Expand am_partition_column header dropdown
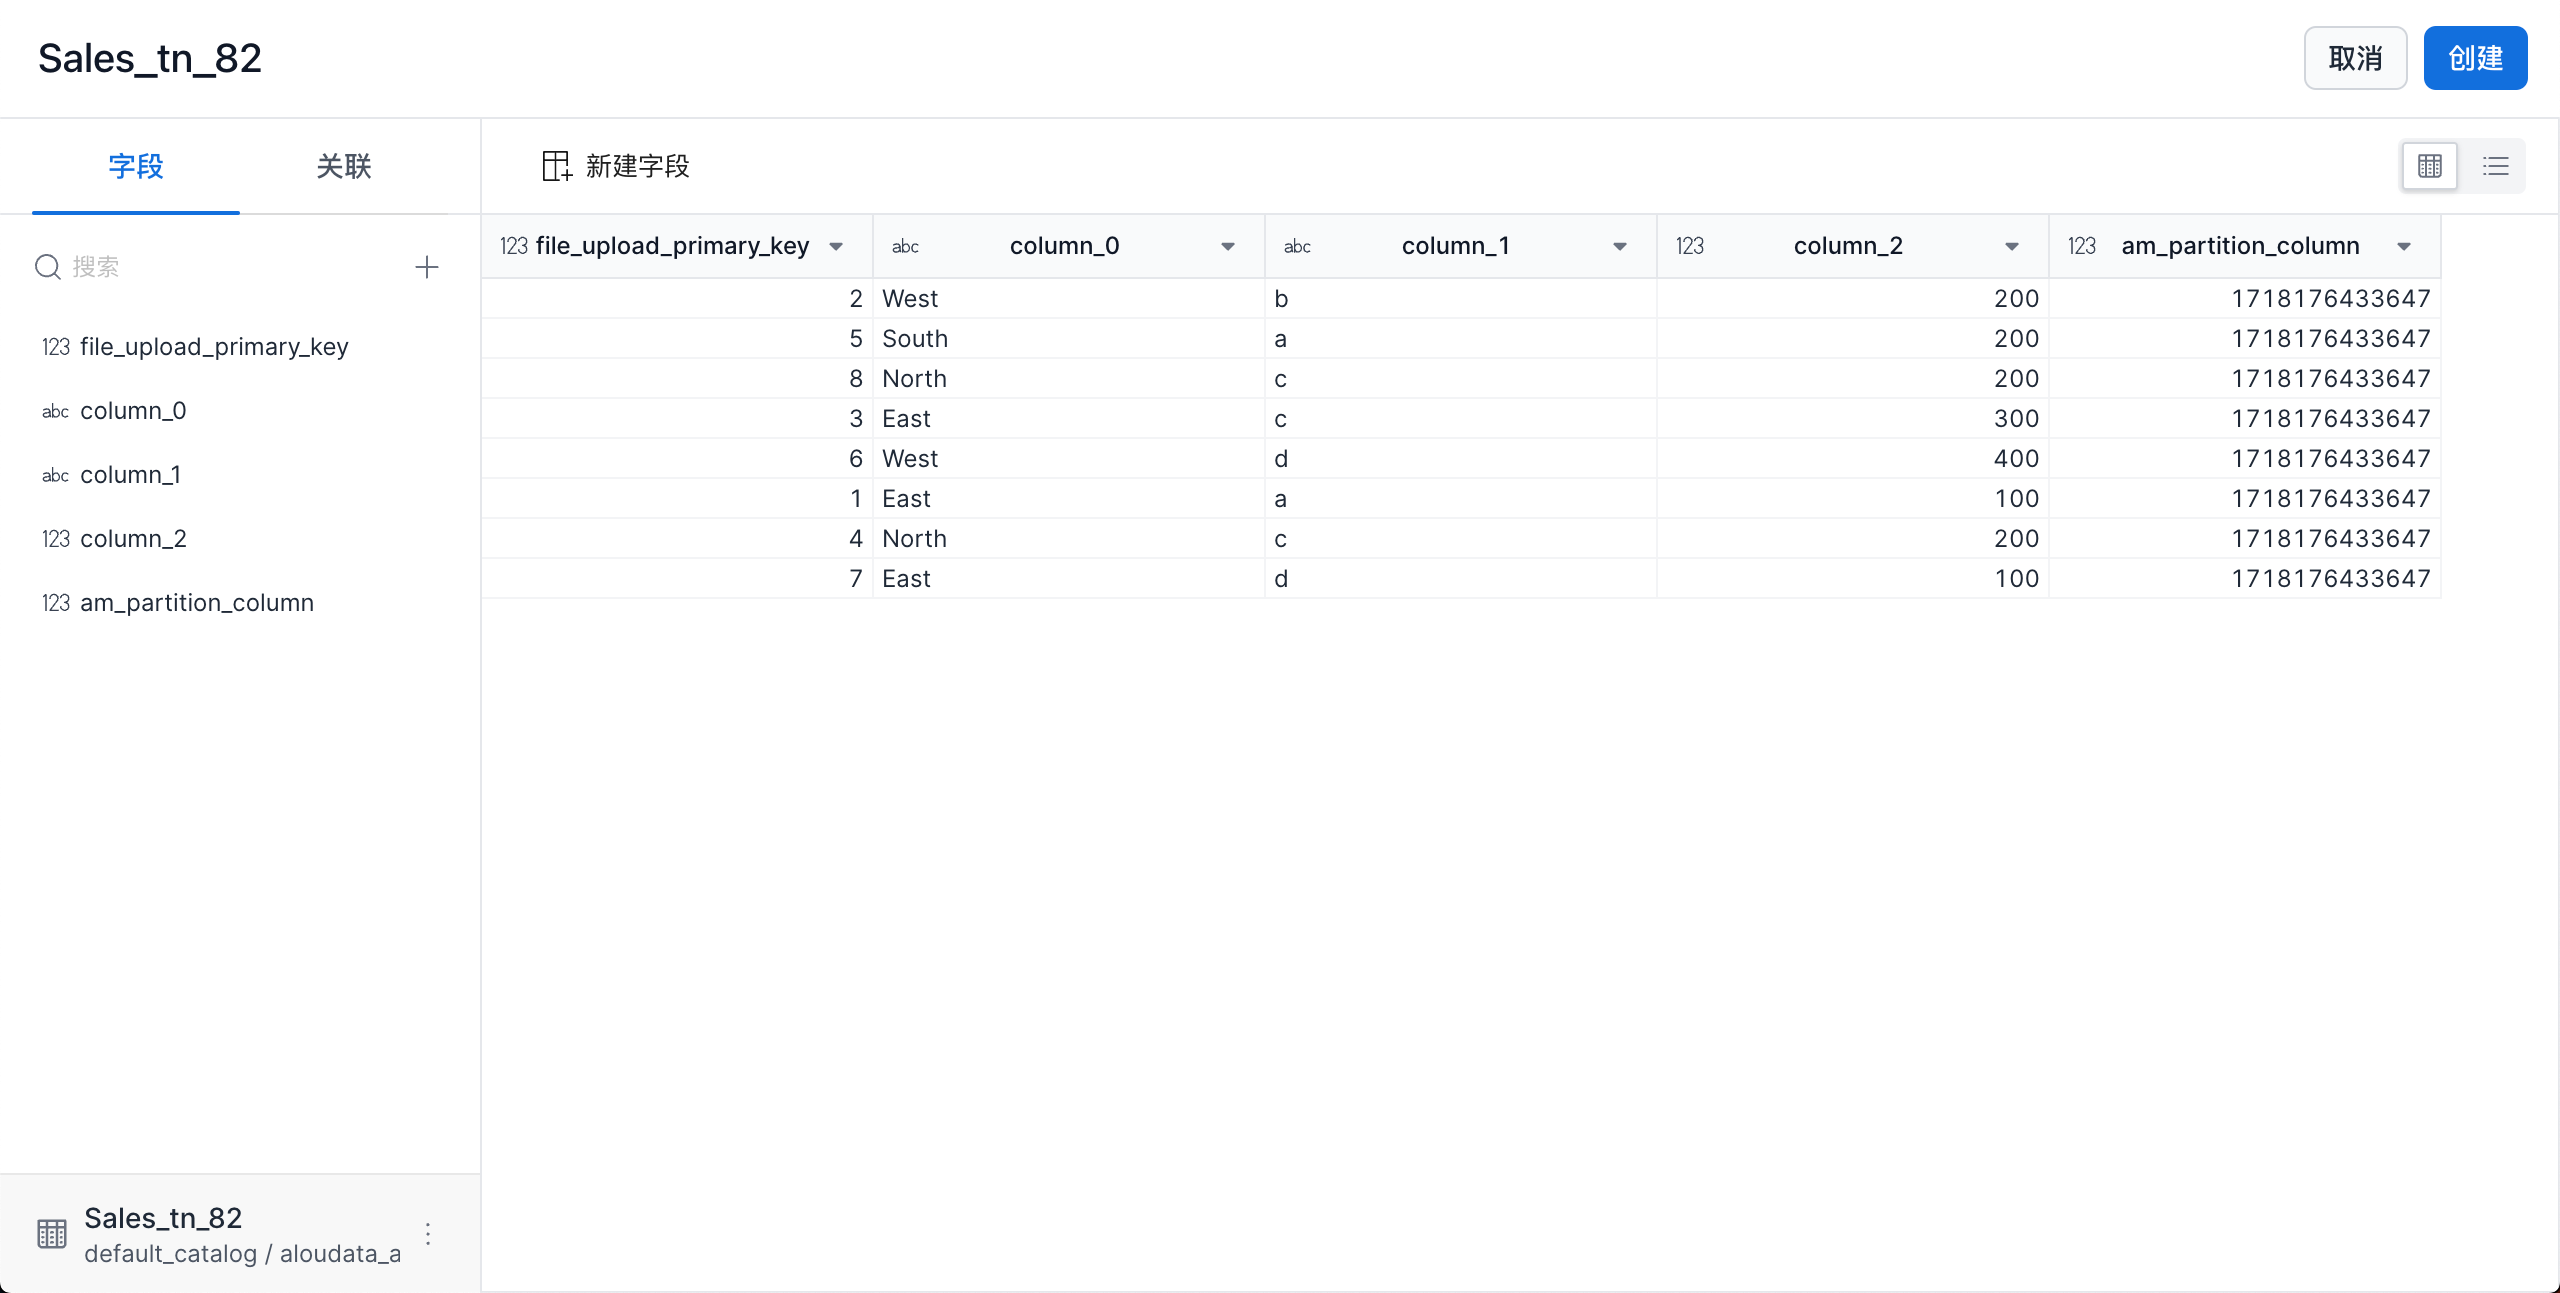Screen dimensions: 2560x1293 click(x=2404, y=246)
